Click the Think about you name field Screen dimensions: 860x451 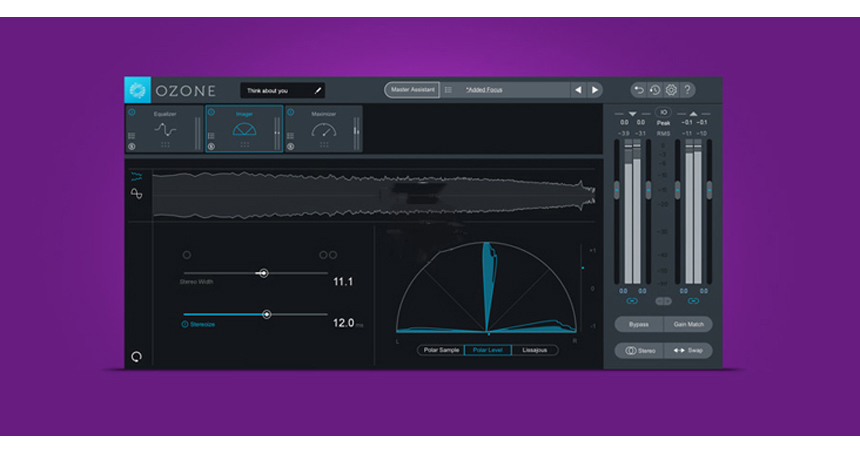pos(282,91)
